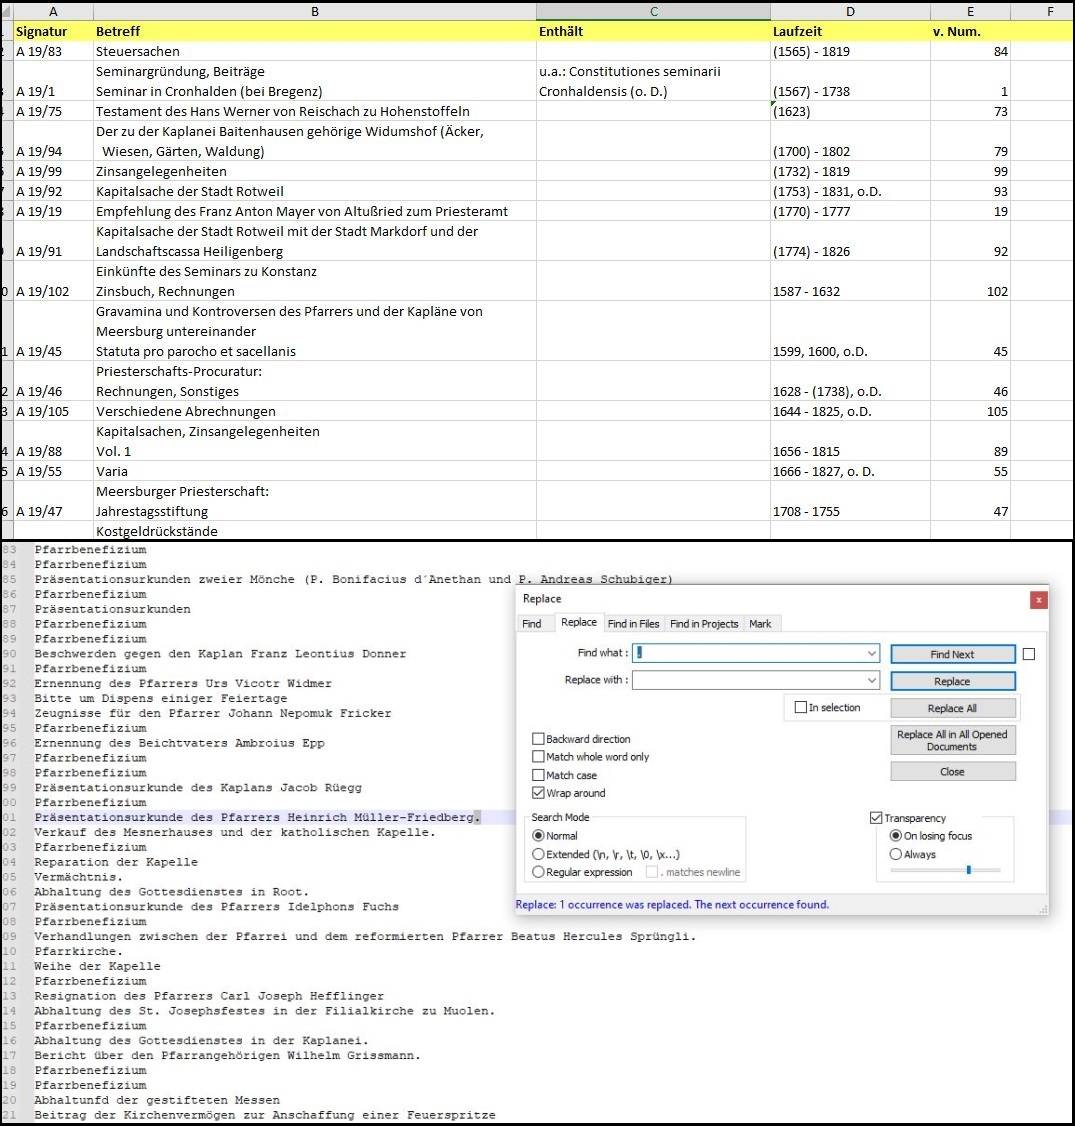Click line Bitte um Dispens einiger Feiertage
This screenshot has width=1075, height=1126.
pyautogui.click(x=161, y=698)
